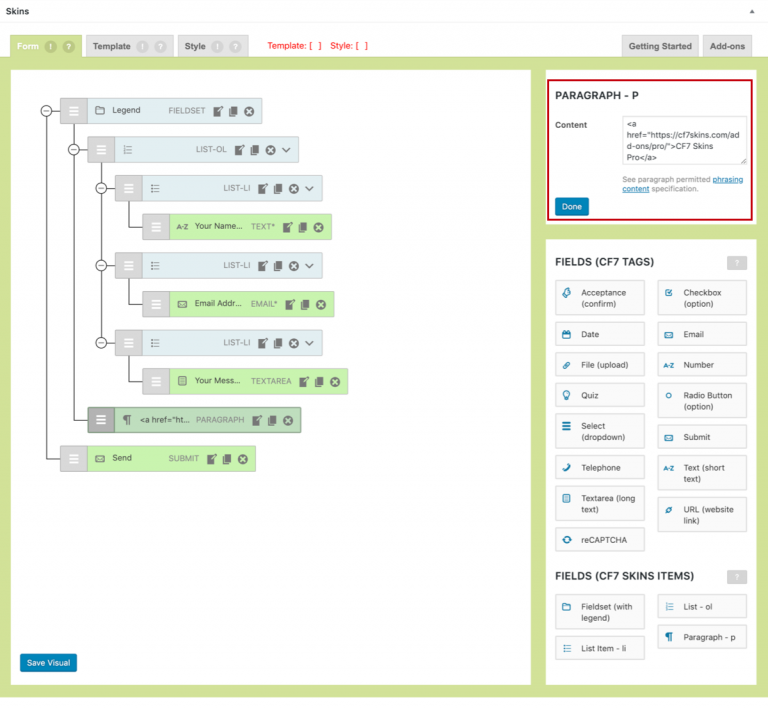Collapse the LIST-OL tree branch
The image size is (768, 708).
73,150
